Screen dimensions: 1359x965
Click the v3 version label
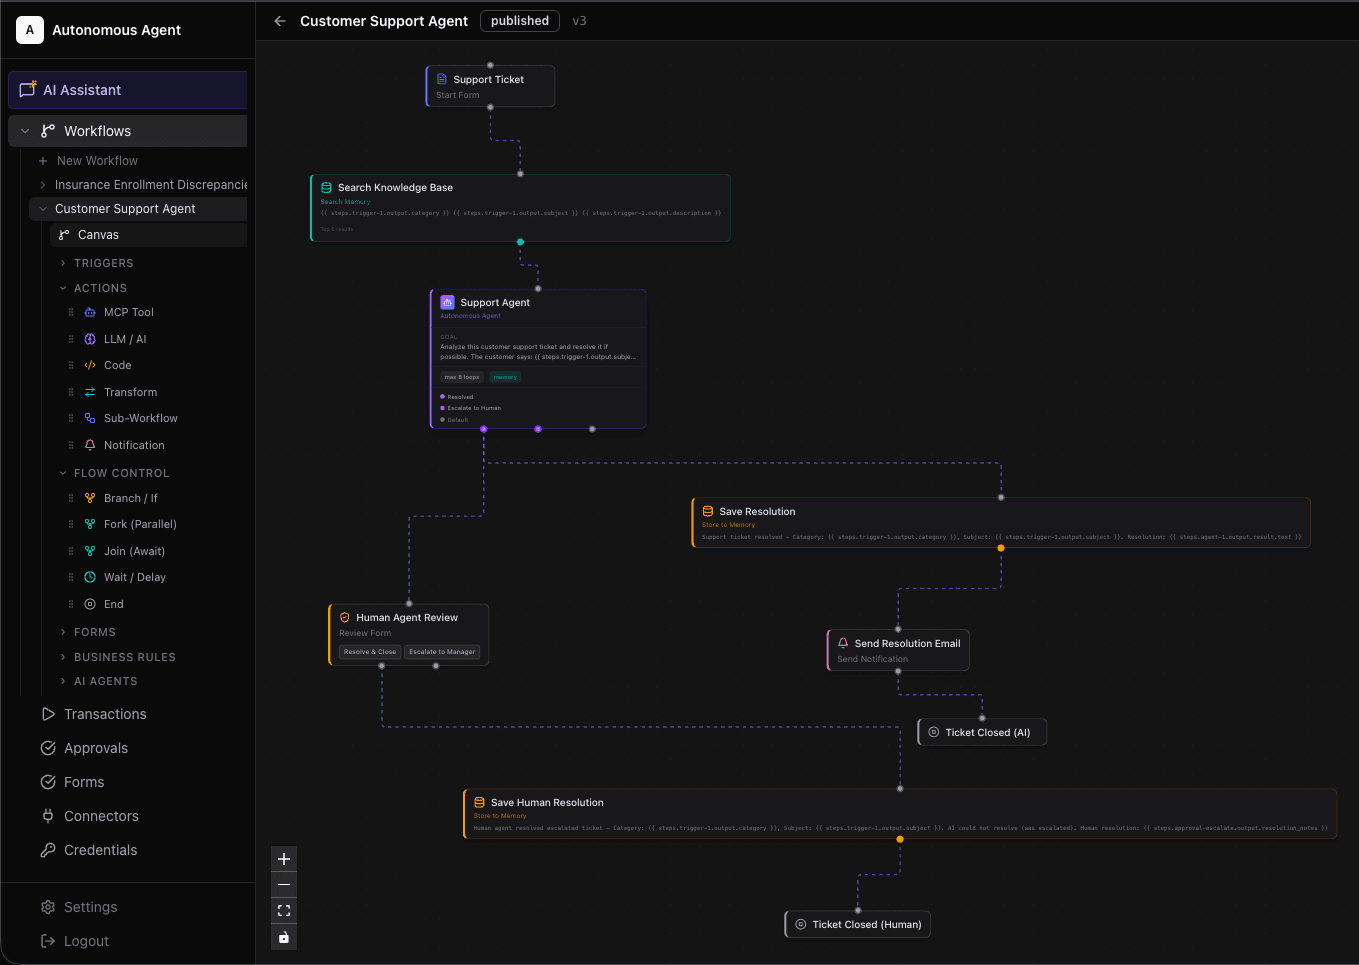[x=579, y=21]
